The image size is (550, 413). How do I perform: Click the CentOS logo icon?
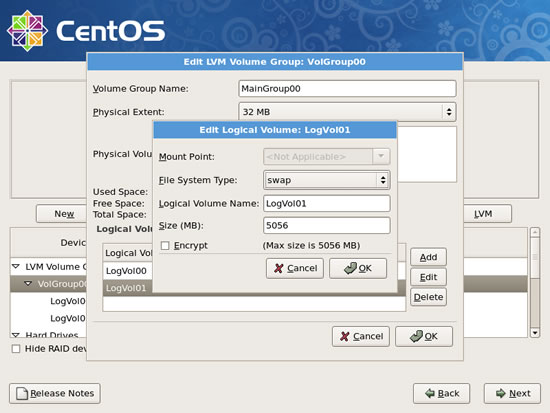pos(27,31)
